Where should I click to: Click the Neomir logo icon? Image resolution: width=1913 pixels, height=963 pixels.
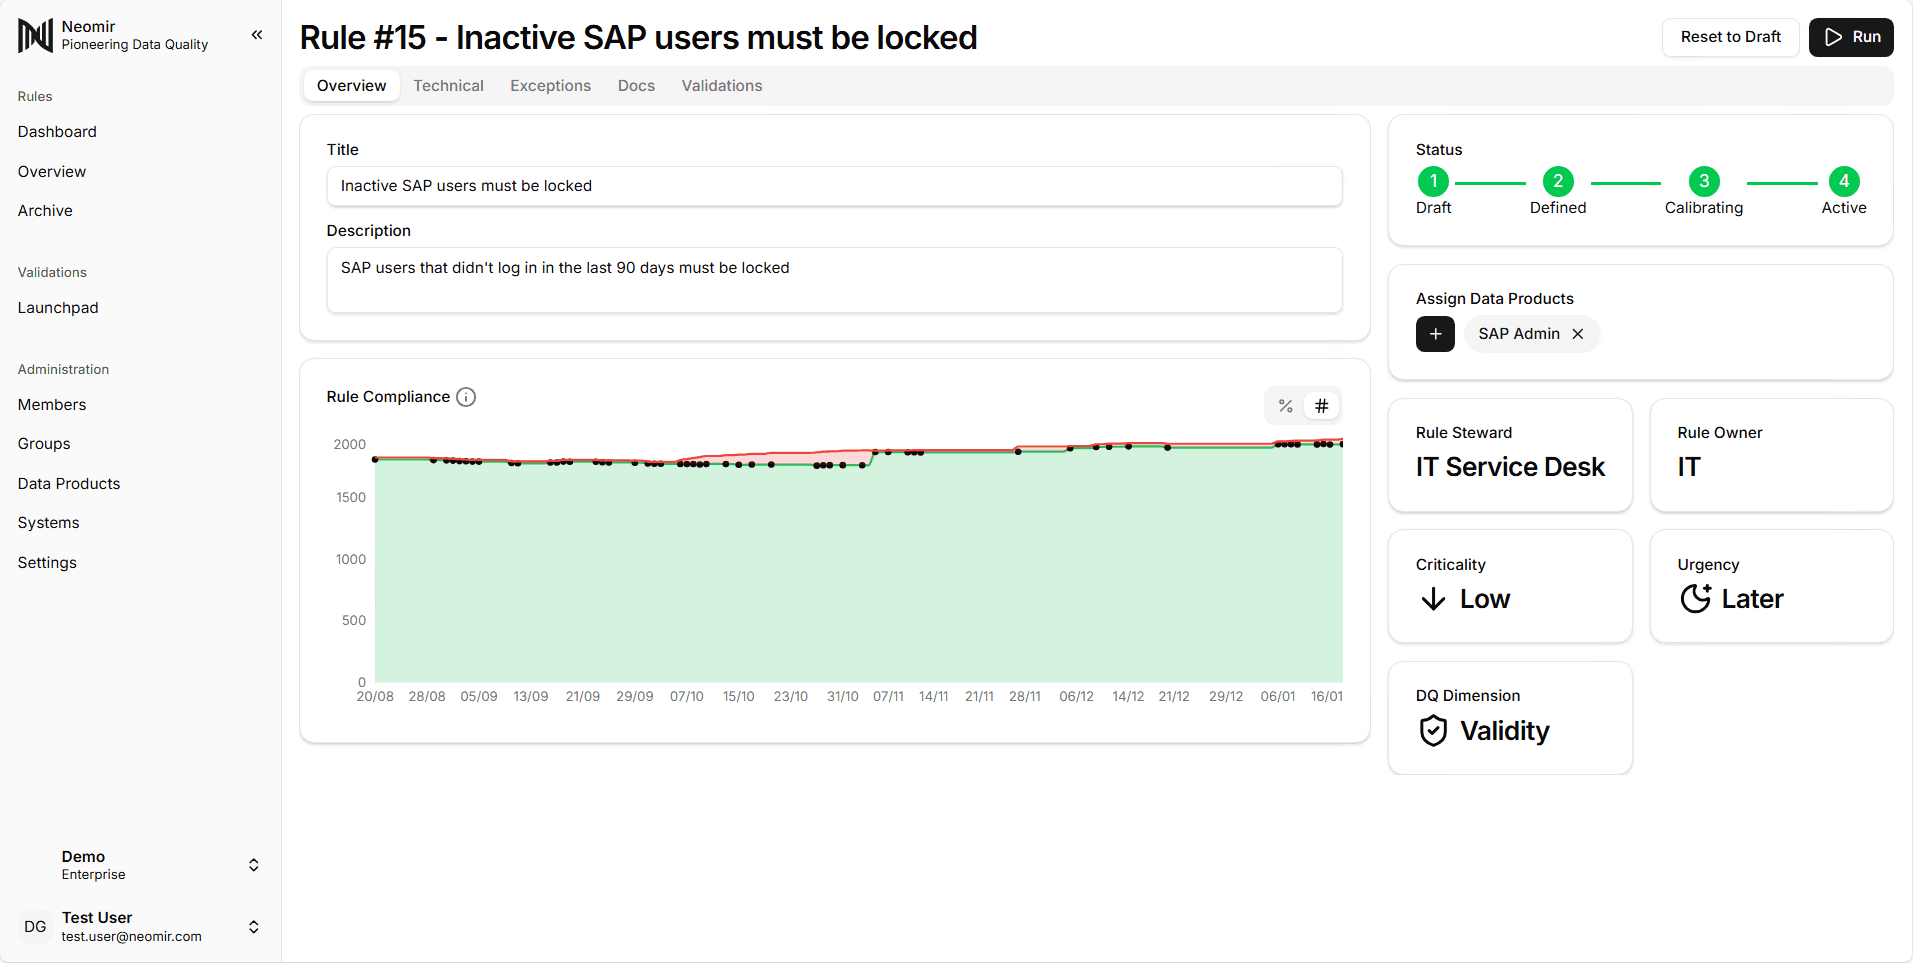35,35
